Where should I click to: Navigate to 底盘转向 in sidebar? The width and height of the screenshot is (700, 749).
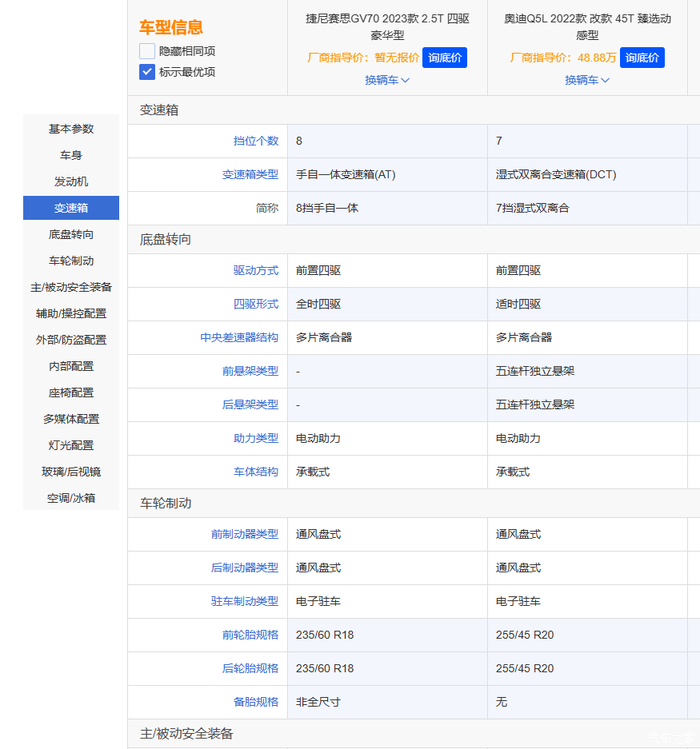click(71, 234)
